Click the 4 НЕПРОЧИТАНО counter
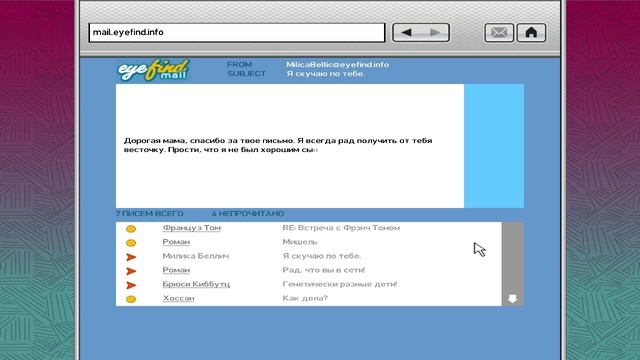The height and width of the screenshot is (360, 640). [x=248, y=213]
